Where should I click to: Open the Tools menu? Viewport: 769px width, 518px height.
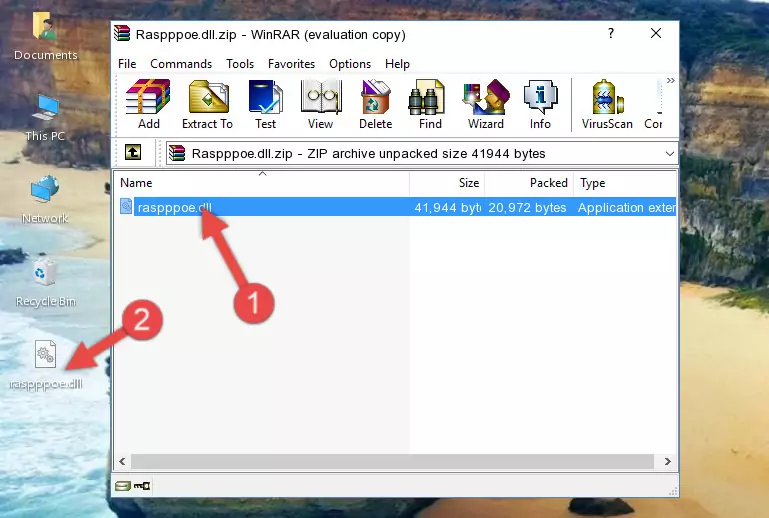click(240, 64)
